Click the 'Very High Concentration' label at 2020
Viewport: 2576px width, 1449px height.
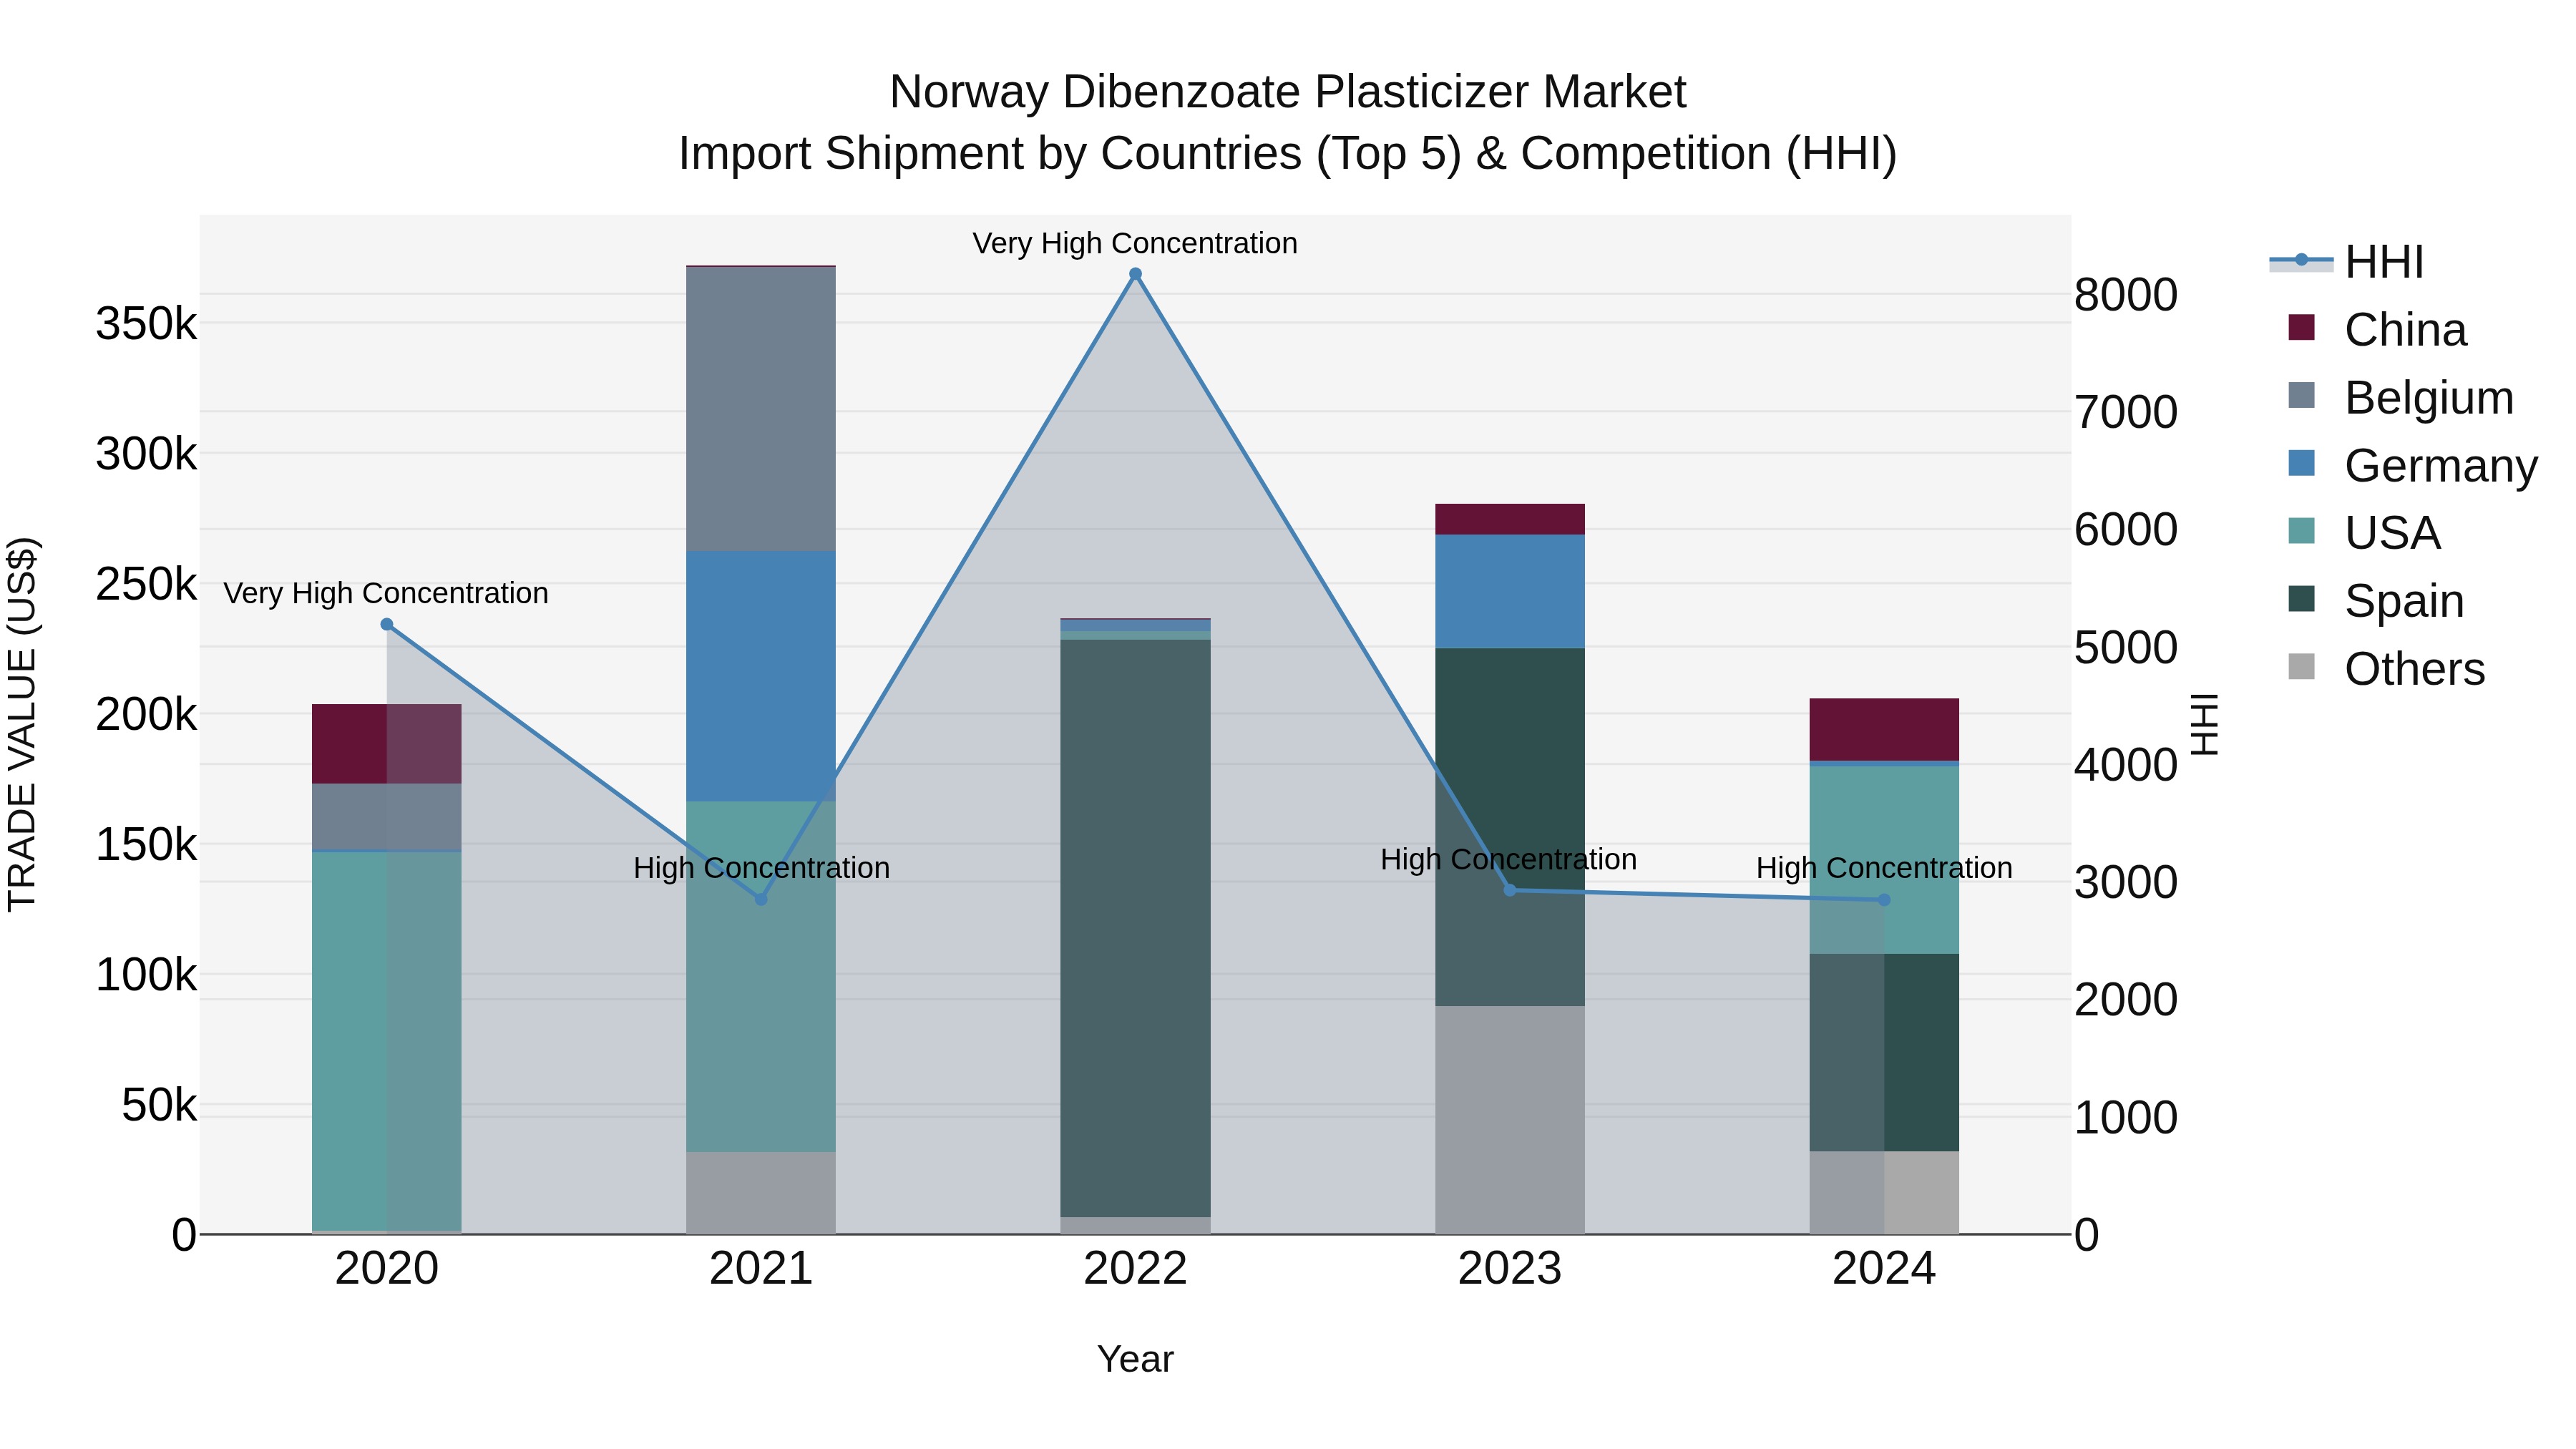[x=386, y=593]
